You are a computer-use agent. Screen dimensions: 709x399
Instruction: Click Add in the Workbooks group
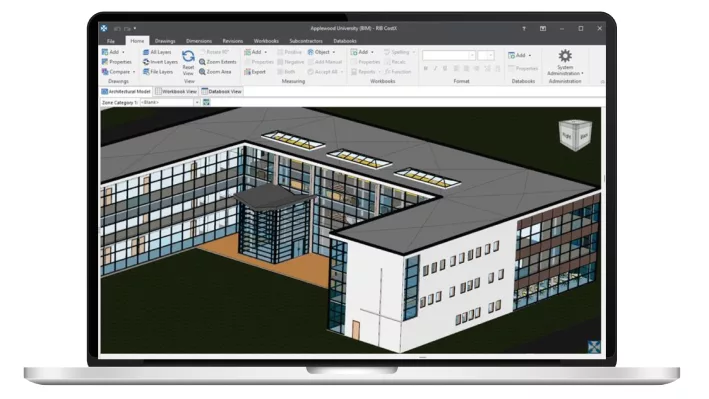tap(359, 52)
